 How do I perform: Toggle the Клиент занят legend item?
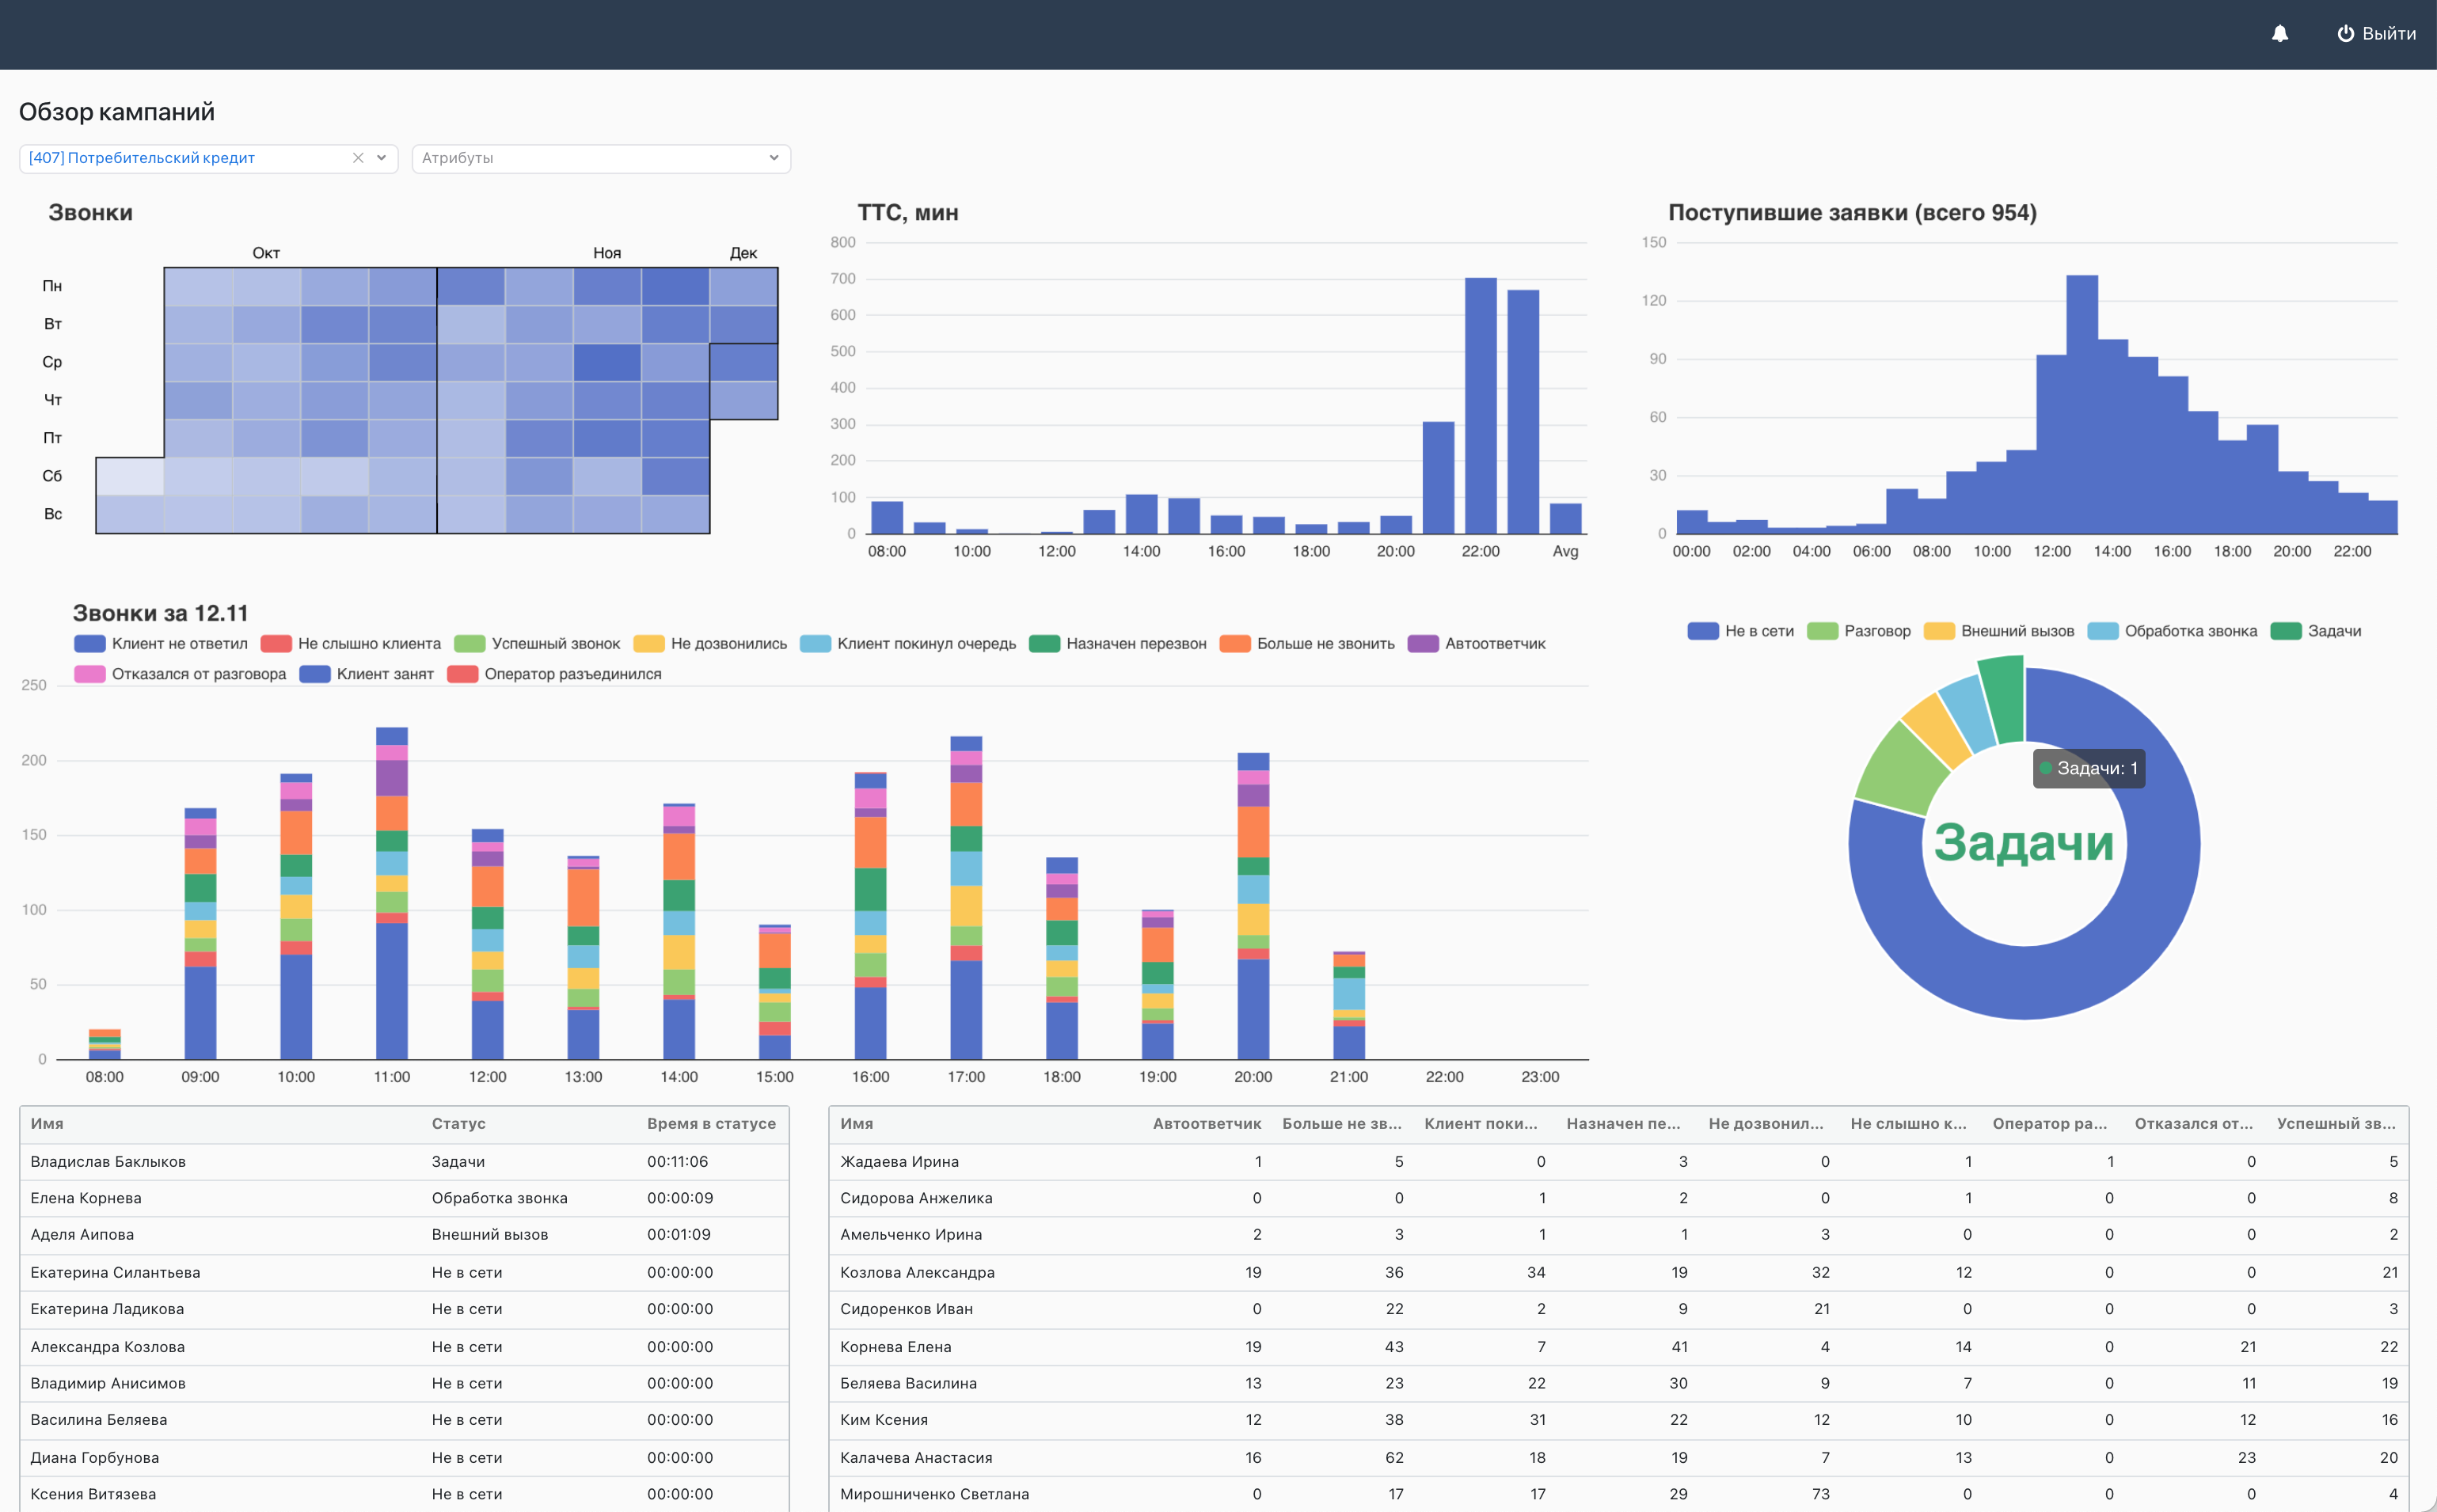pyautogui.click(x=367, y=674)
